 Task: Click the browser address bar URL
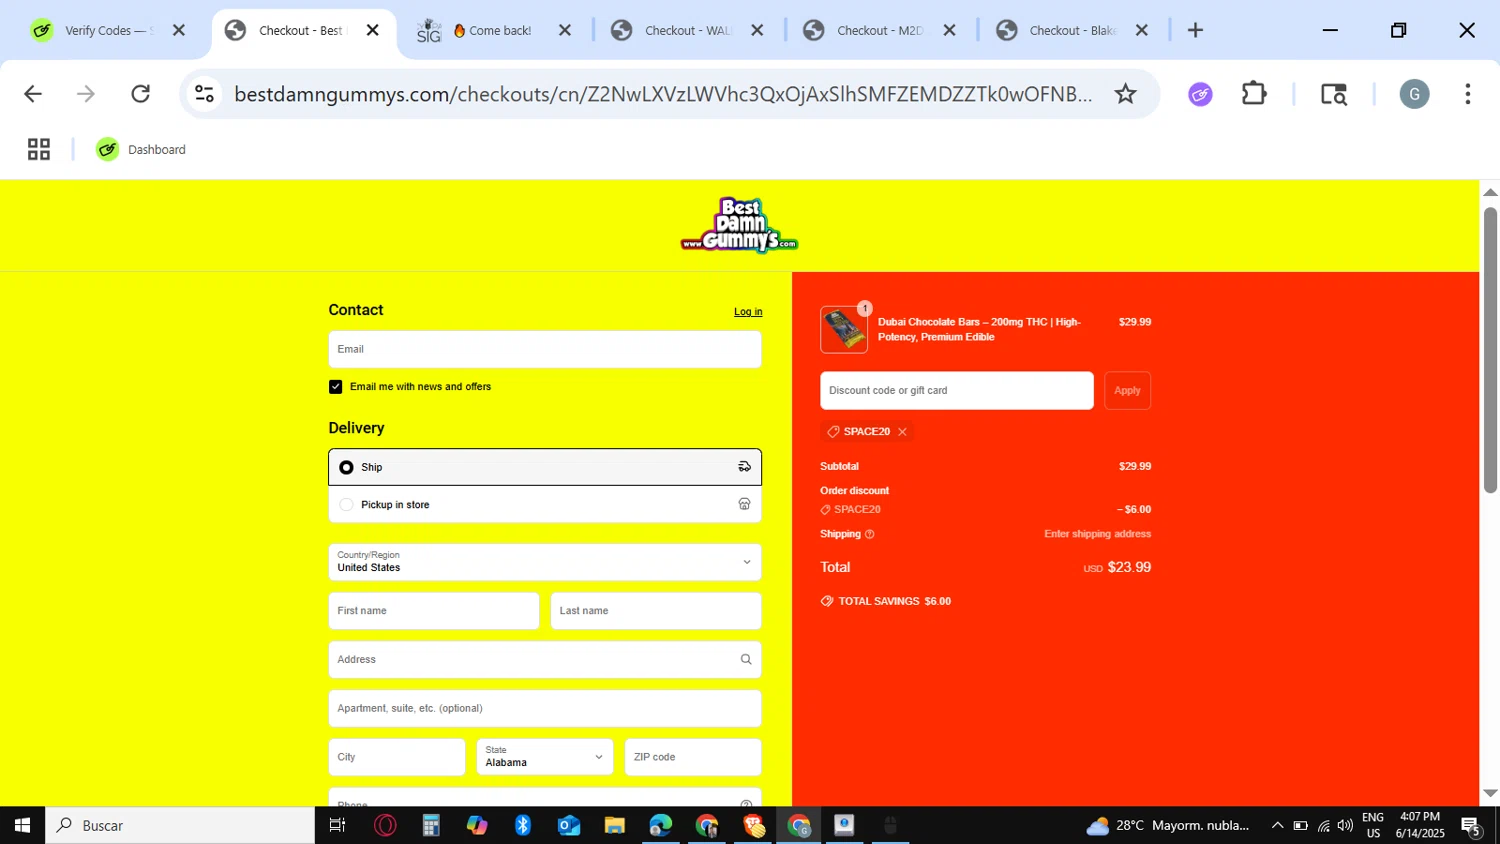point(663,94)
